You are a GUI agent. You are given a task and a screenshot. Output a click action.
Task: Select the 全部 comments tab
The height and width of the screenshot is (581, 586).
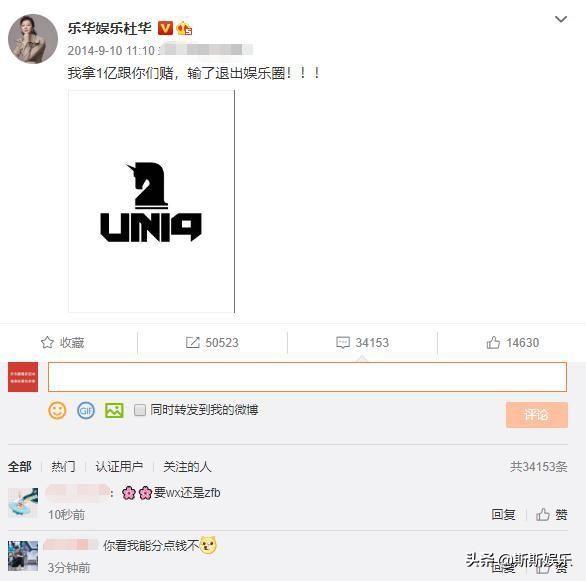coord(19,466)
